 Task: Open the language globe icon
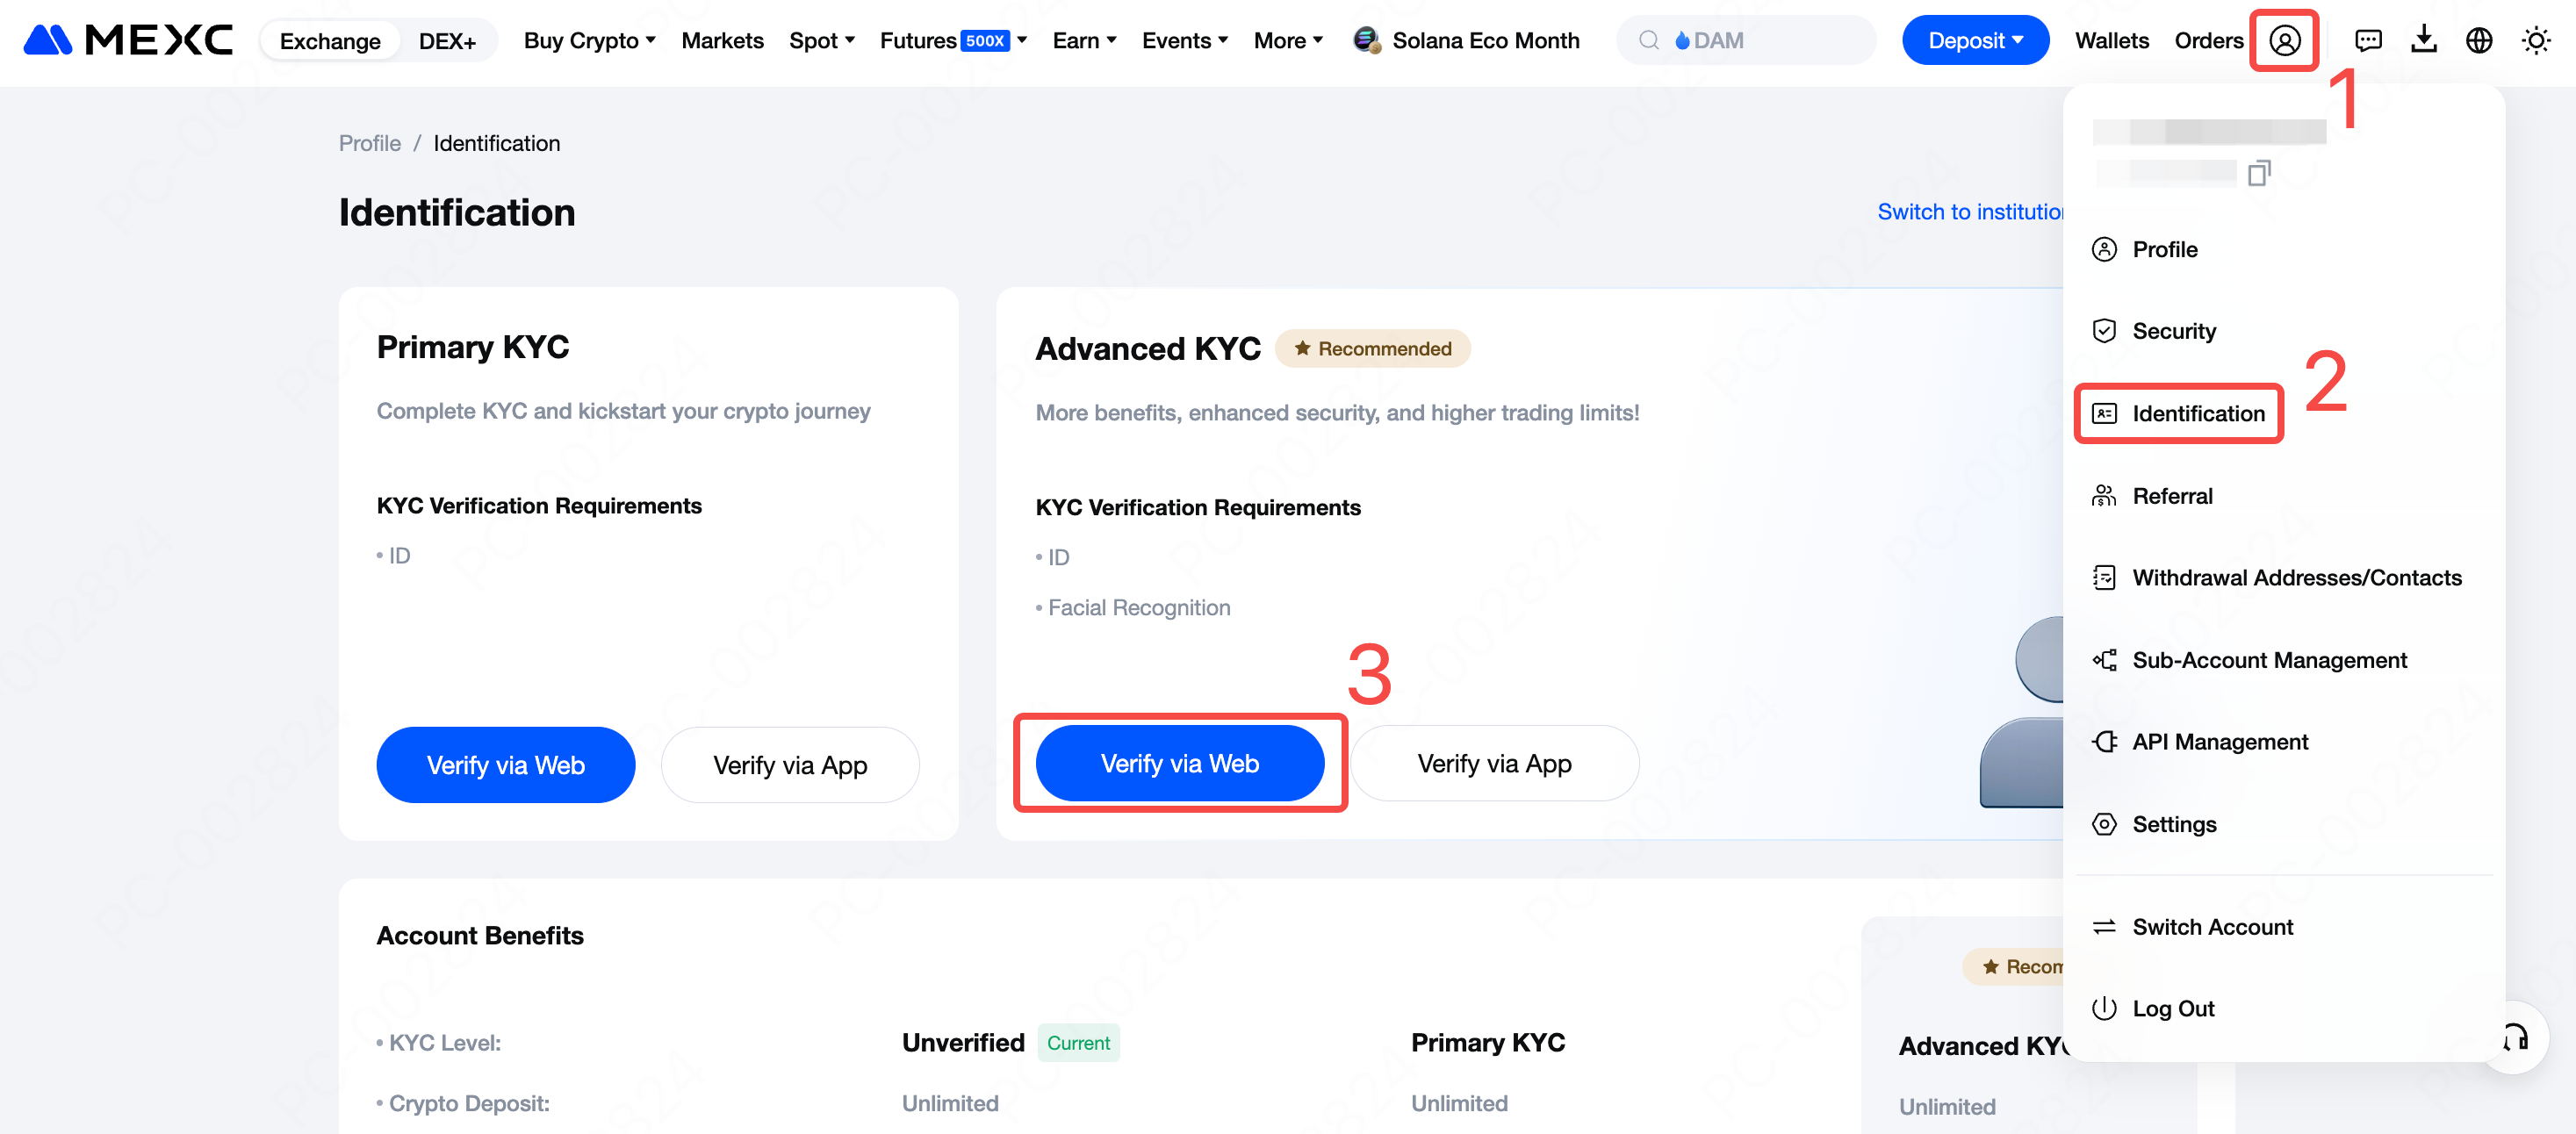(2478, 41)
